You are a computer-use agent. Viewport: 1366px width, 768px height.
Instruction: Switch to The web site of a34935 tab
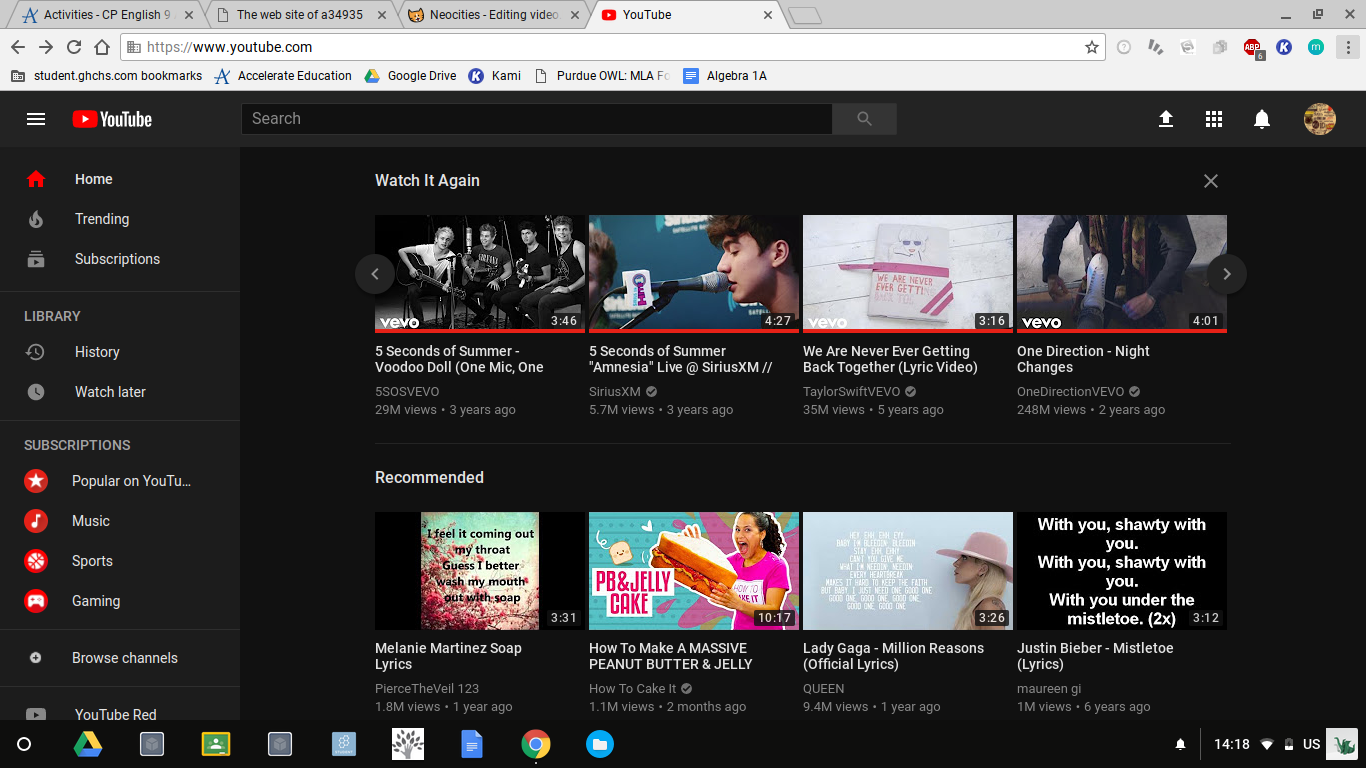(x=300, y=15)
